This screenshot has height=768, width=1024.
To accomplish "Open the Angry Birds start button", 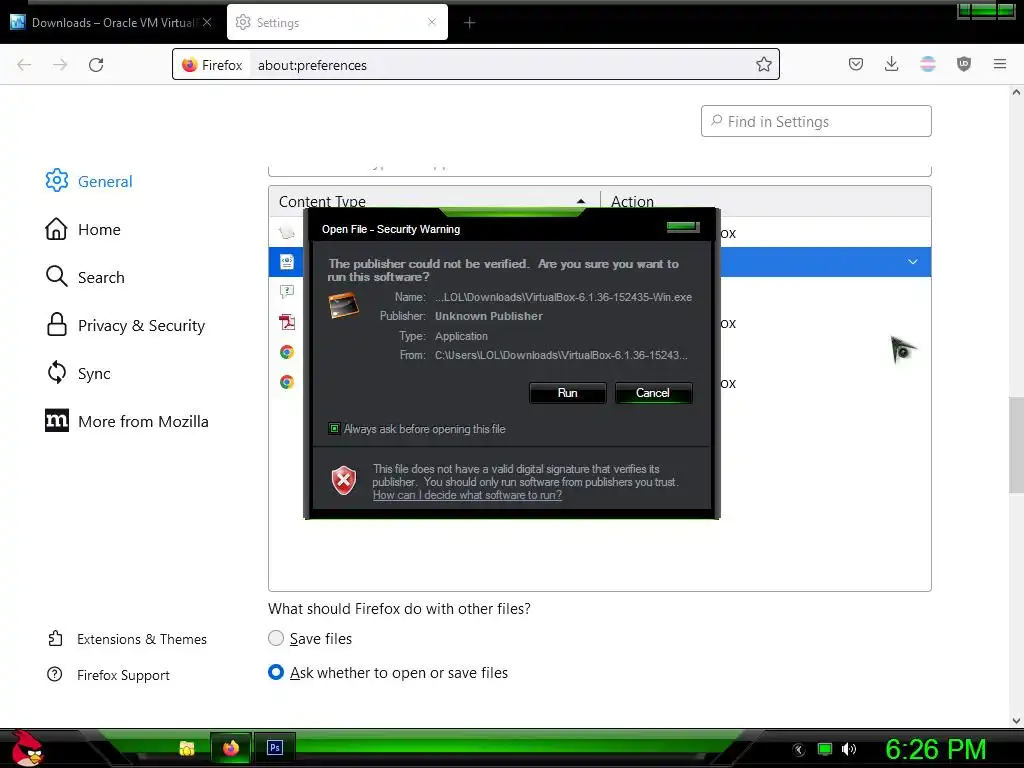I will [26, 748].
